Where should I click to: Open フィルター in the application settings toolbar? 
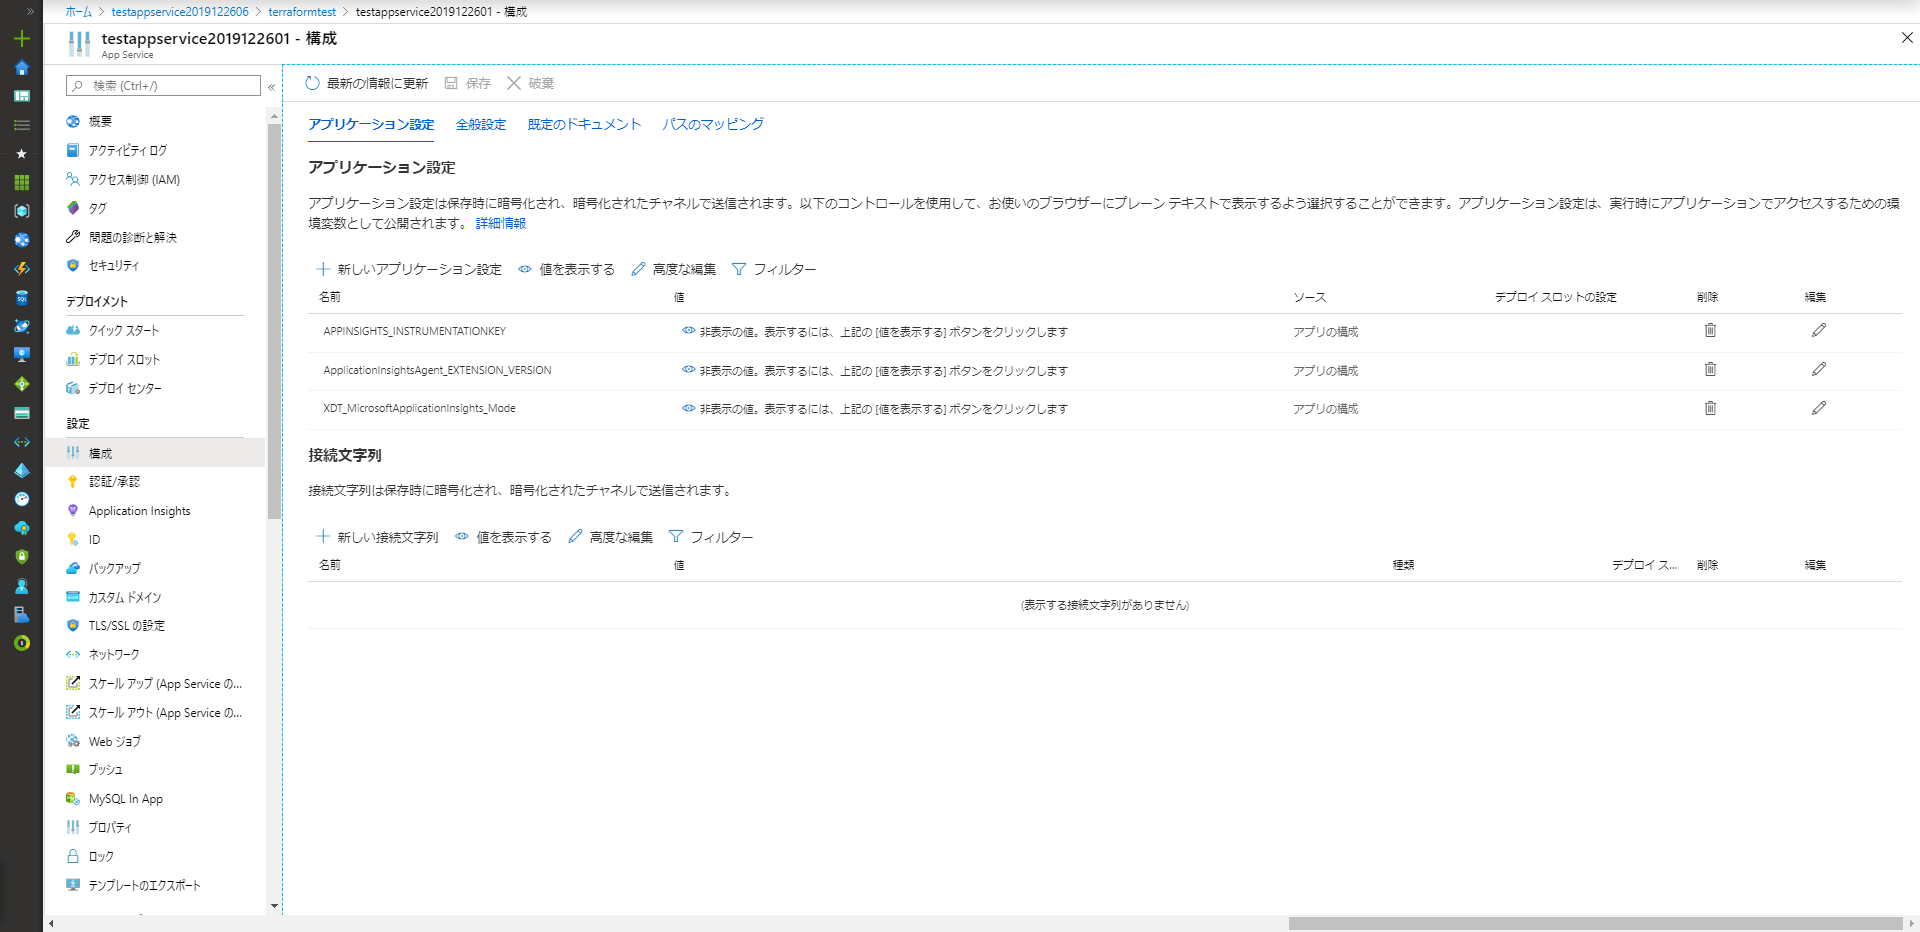tap(774, 270)
